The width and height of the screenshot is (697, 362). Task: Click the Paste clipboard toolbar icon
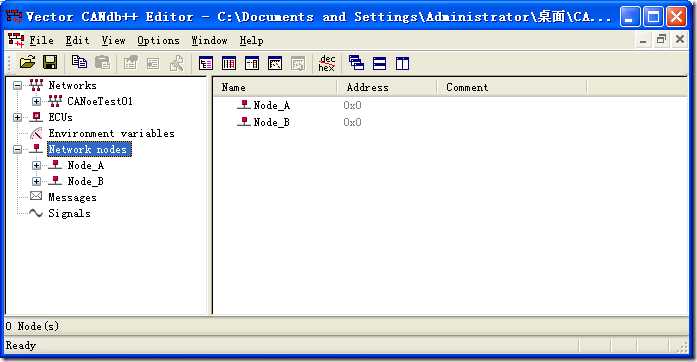pyautogui.click(x=102, y=63)
